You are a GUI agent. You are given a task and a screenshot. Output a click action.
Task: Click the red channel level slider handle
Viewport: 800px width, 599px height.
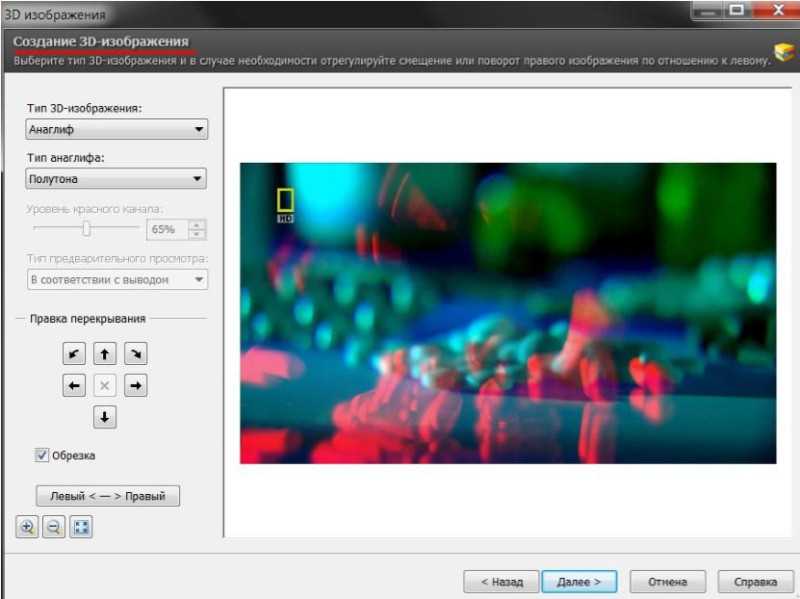point(86,228)
